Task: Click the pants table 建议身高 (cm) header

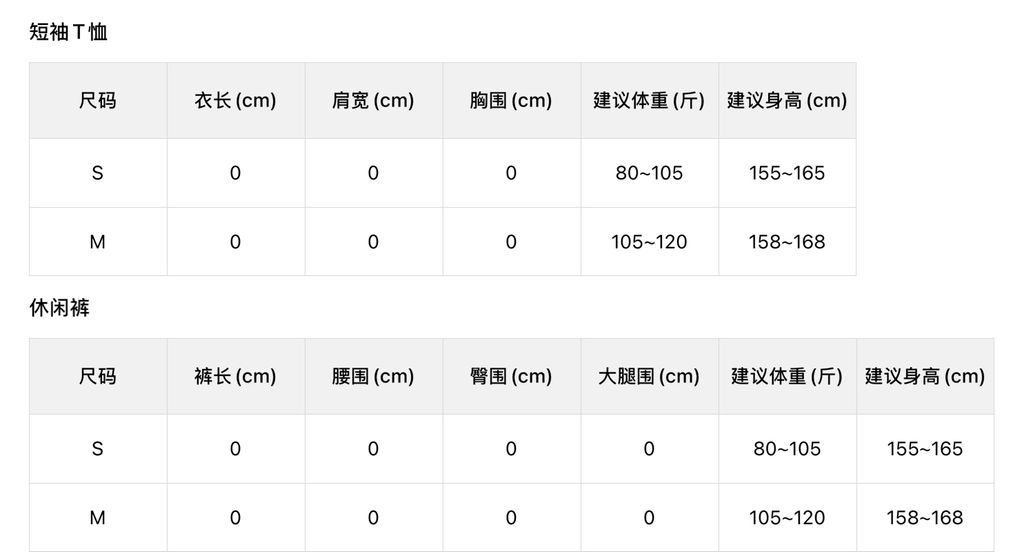Action: (x=925, y=376)
